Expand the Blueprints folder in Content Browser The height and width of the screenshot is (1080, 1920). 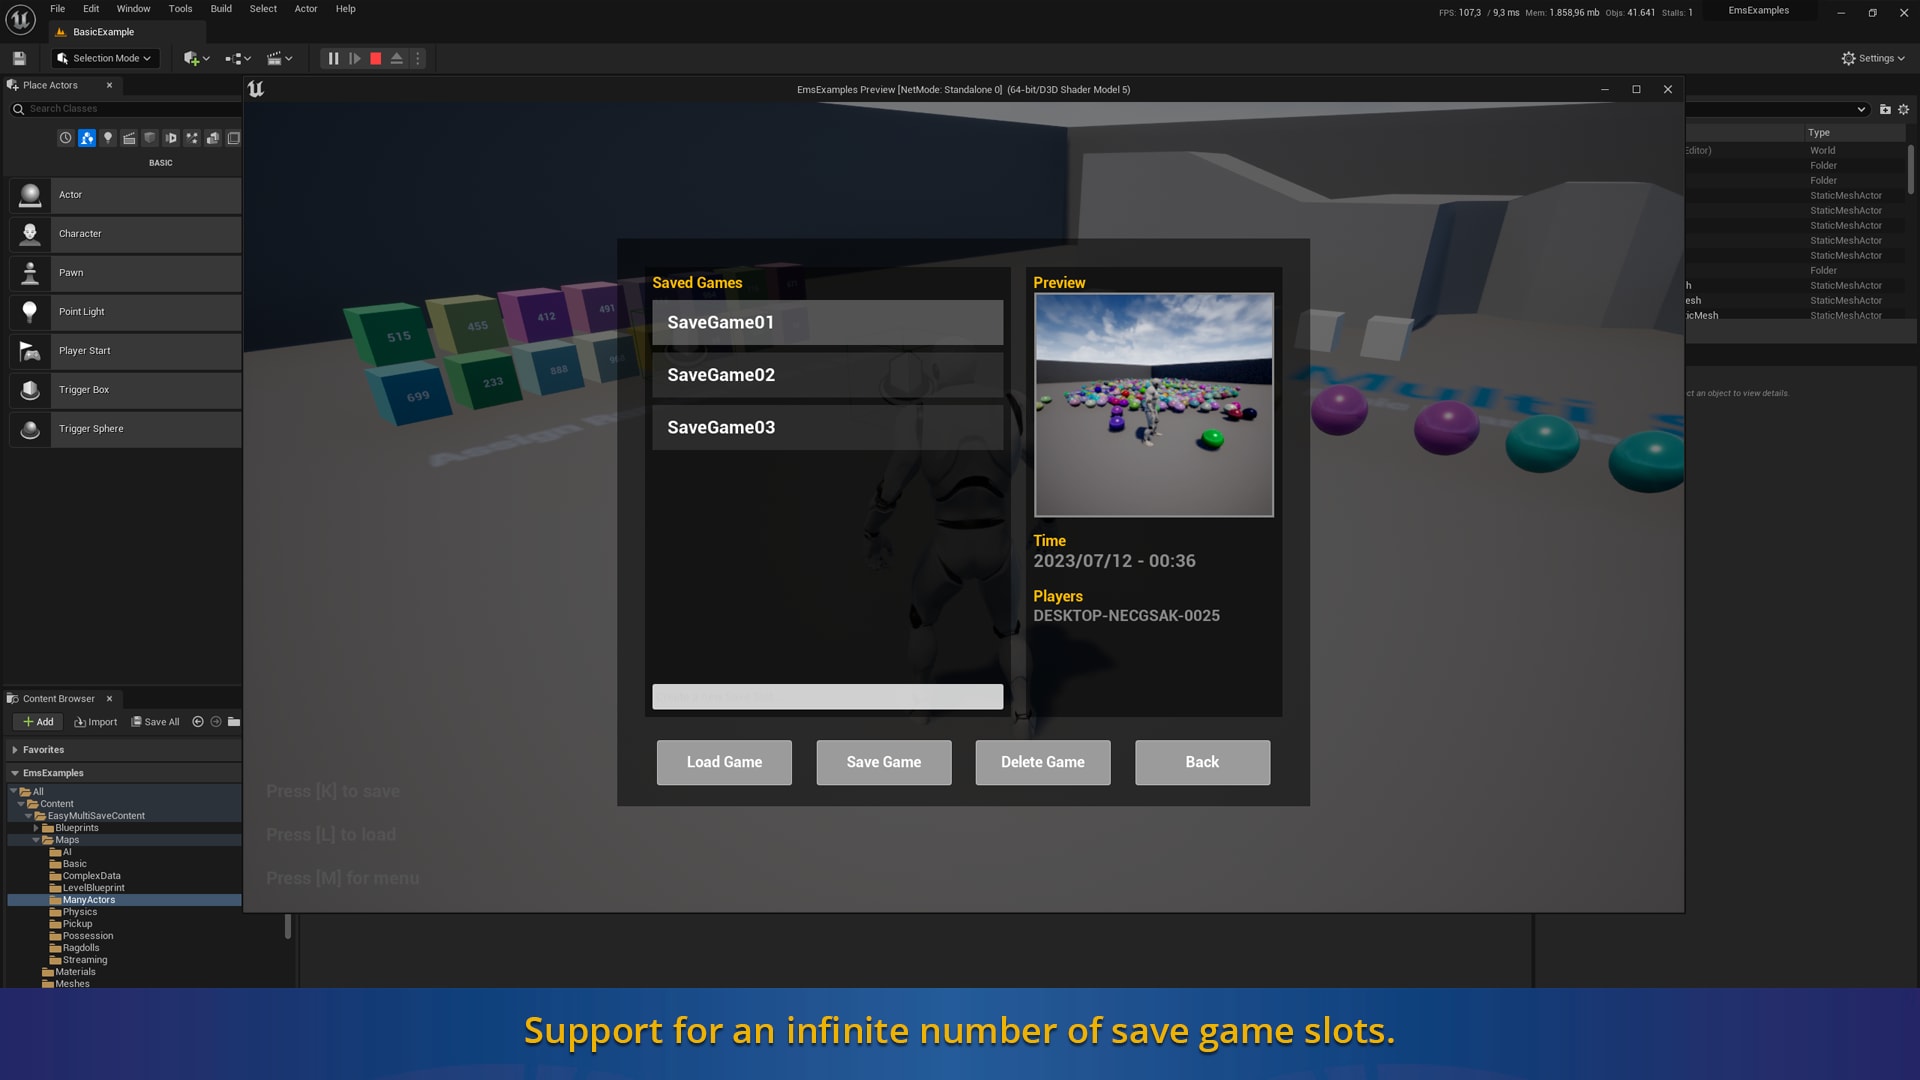click(x=37, y=828)
